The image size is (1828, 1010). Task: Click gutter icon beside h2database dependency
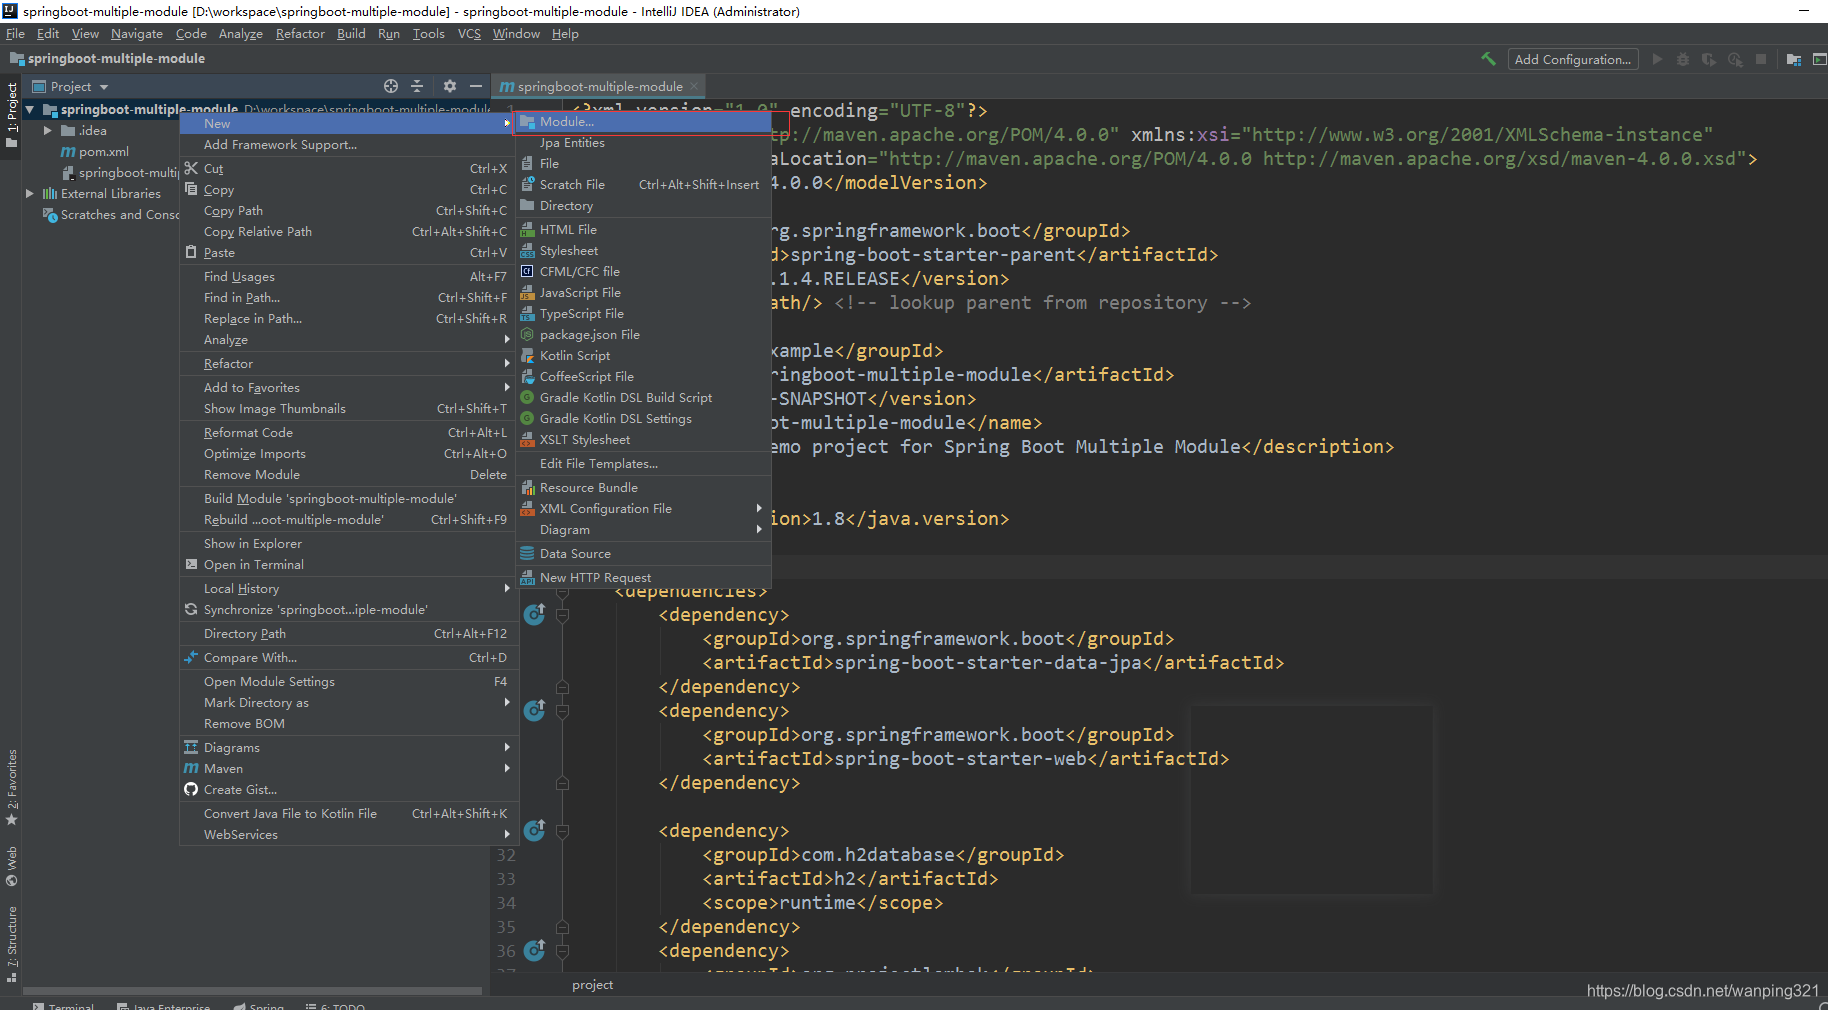[535, 830]
